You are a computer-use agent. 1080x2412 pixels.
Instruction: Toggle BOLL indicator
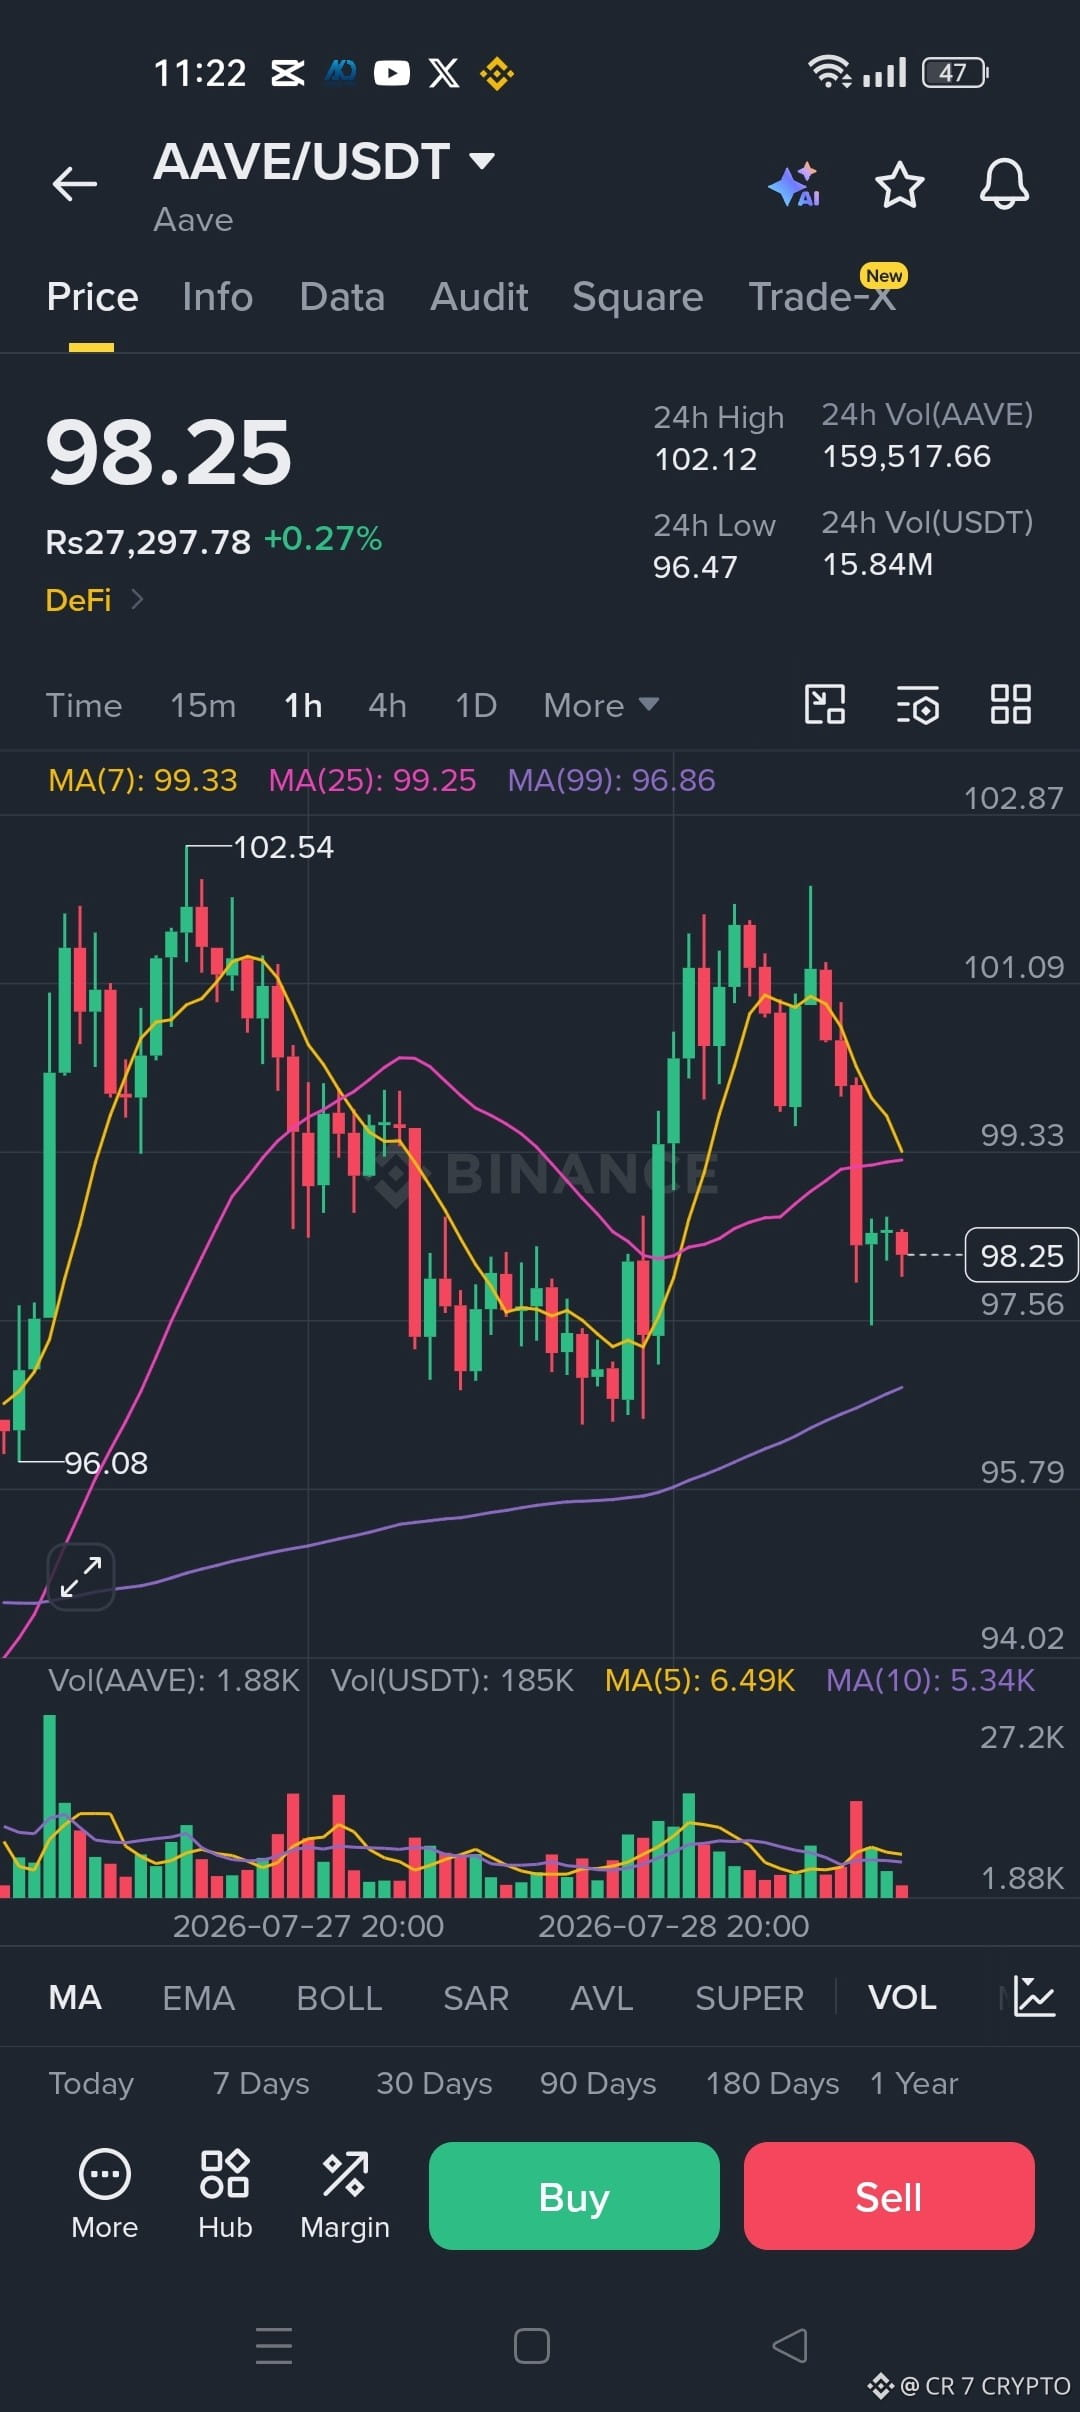[339, 1997]
